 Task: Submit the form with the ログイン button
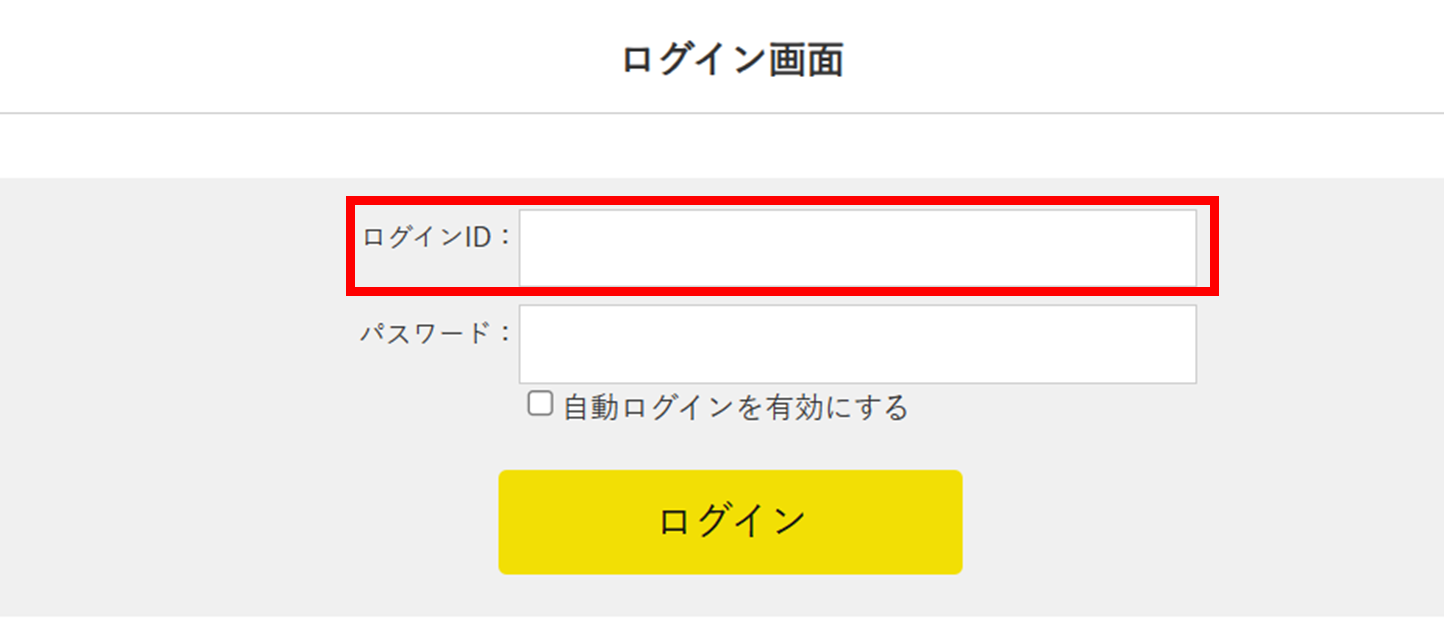(x=730, y=522)
